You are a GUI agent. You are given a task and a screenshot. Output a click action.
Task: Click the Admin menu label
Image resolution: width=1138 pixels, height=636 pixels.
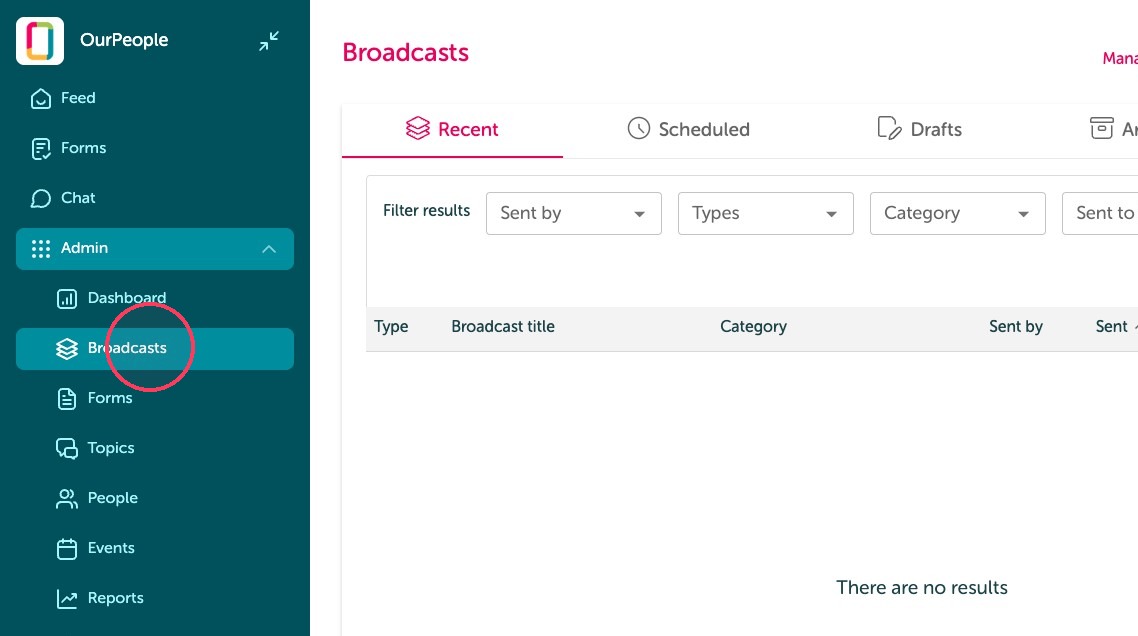pyautogui.click(x=84, y=248)
